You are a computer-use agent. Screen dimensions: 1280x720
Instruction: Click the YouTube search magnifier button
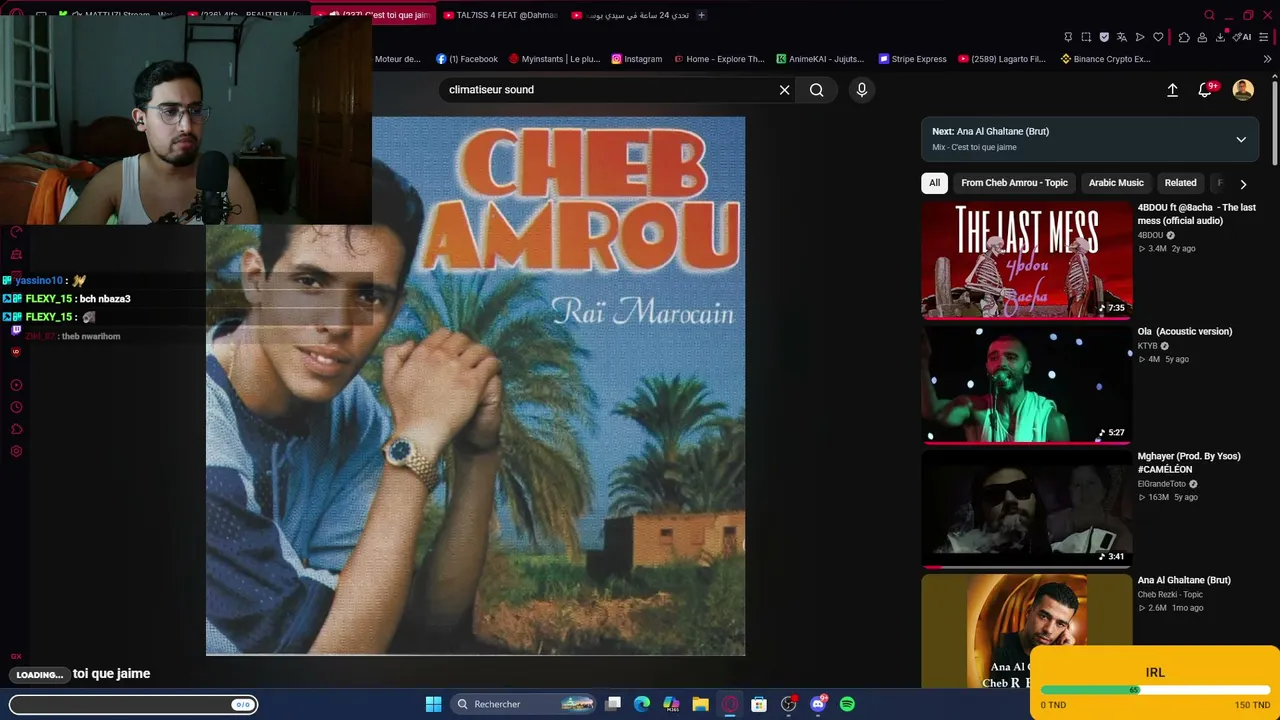[817, 90]
